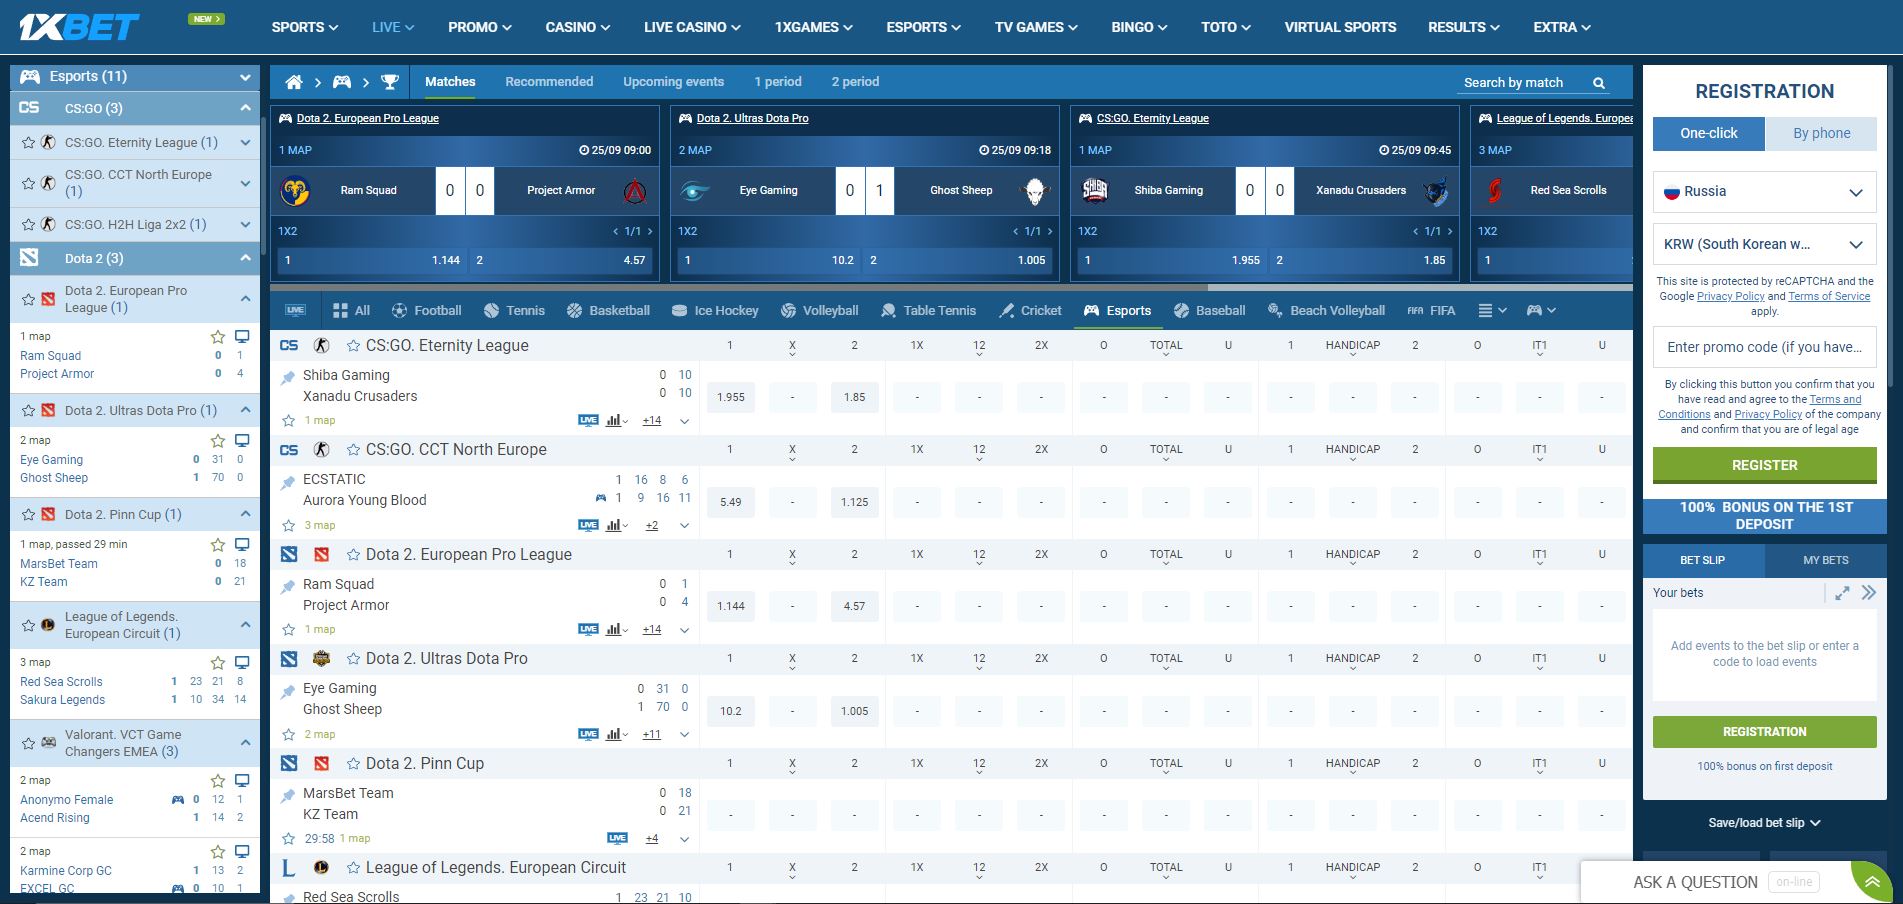The image size is (1903, 904).
Task: Open the CASINO top menu
Action: tap(577, 27)
